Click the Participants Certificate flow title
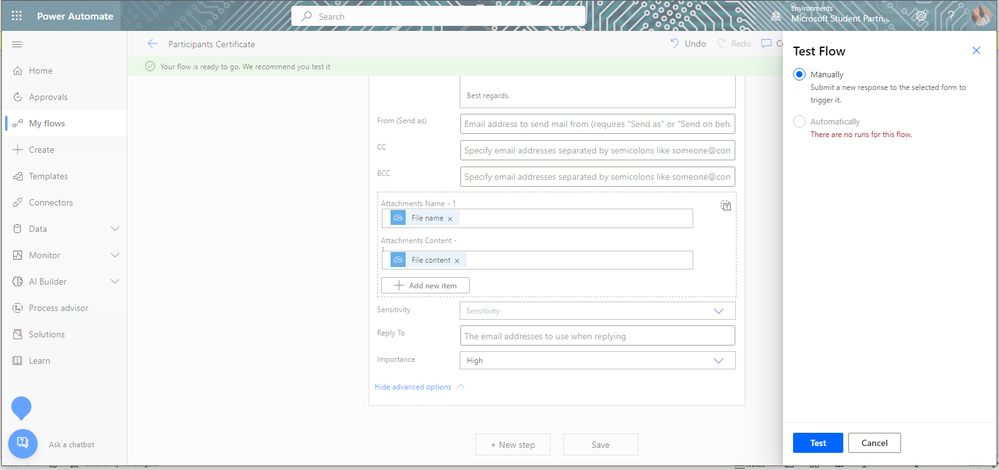This screenshot has height=470, width=999. 212,44
